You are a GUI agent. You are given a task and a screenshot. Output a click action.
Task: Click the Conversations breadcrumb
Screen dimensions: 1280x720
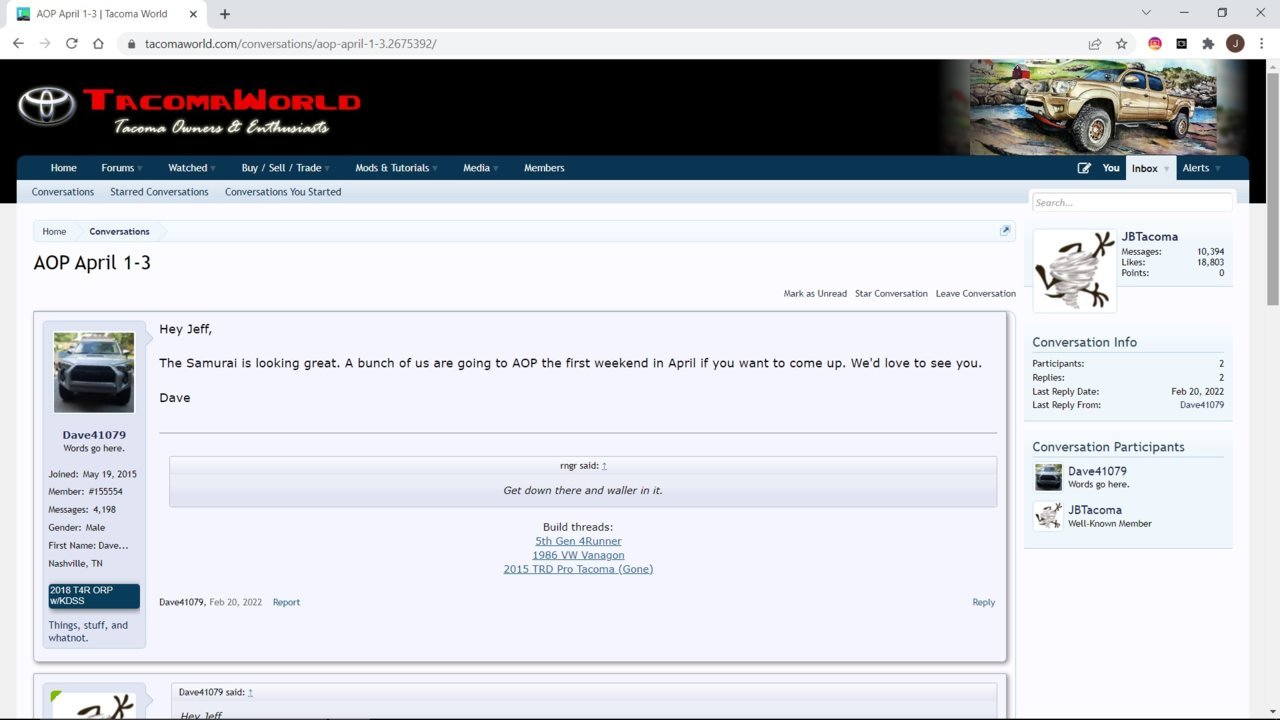click(x=119, y=231)
